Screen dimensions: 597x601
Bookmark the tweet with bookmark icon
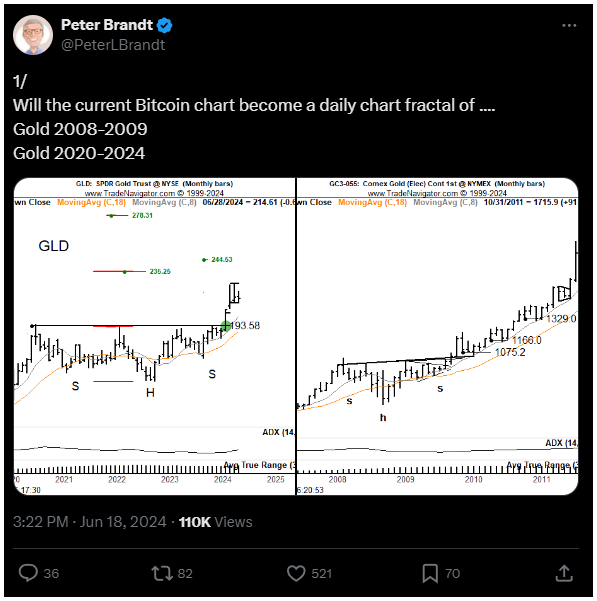click(430, 573)
